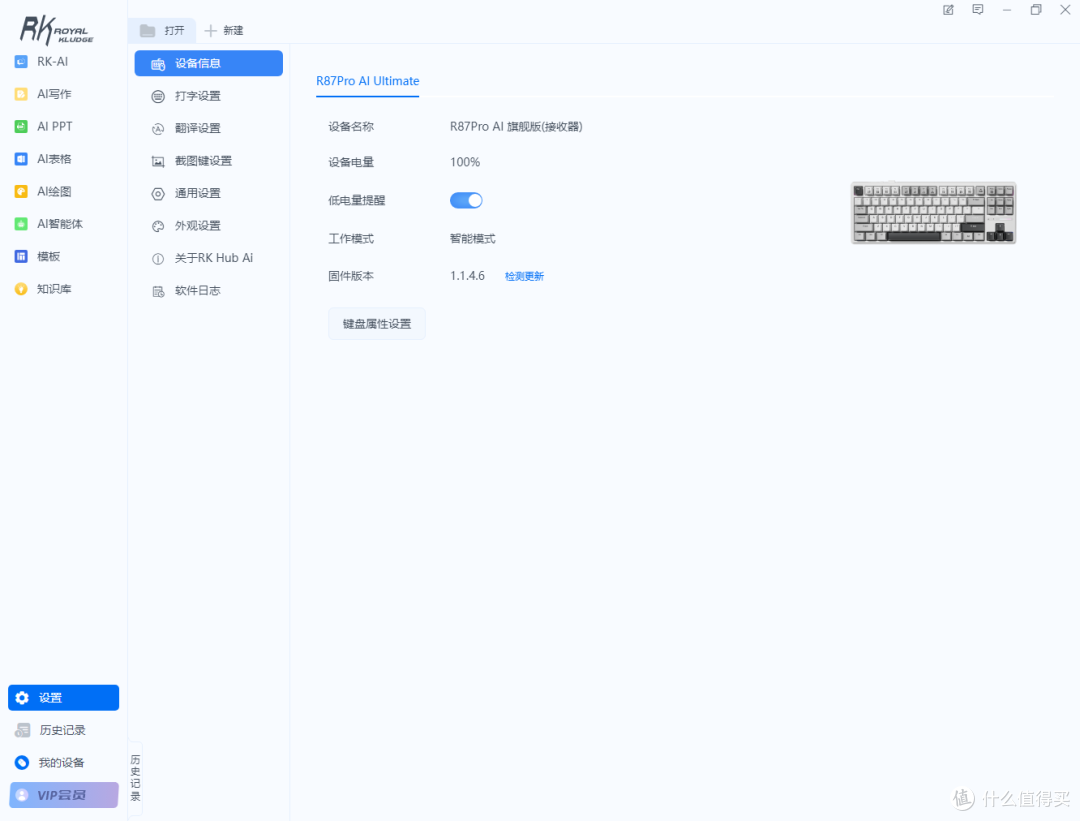Toggle the 低电量提醒 switch
The image size is (1080, 821).
(466, 200)
